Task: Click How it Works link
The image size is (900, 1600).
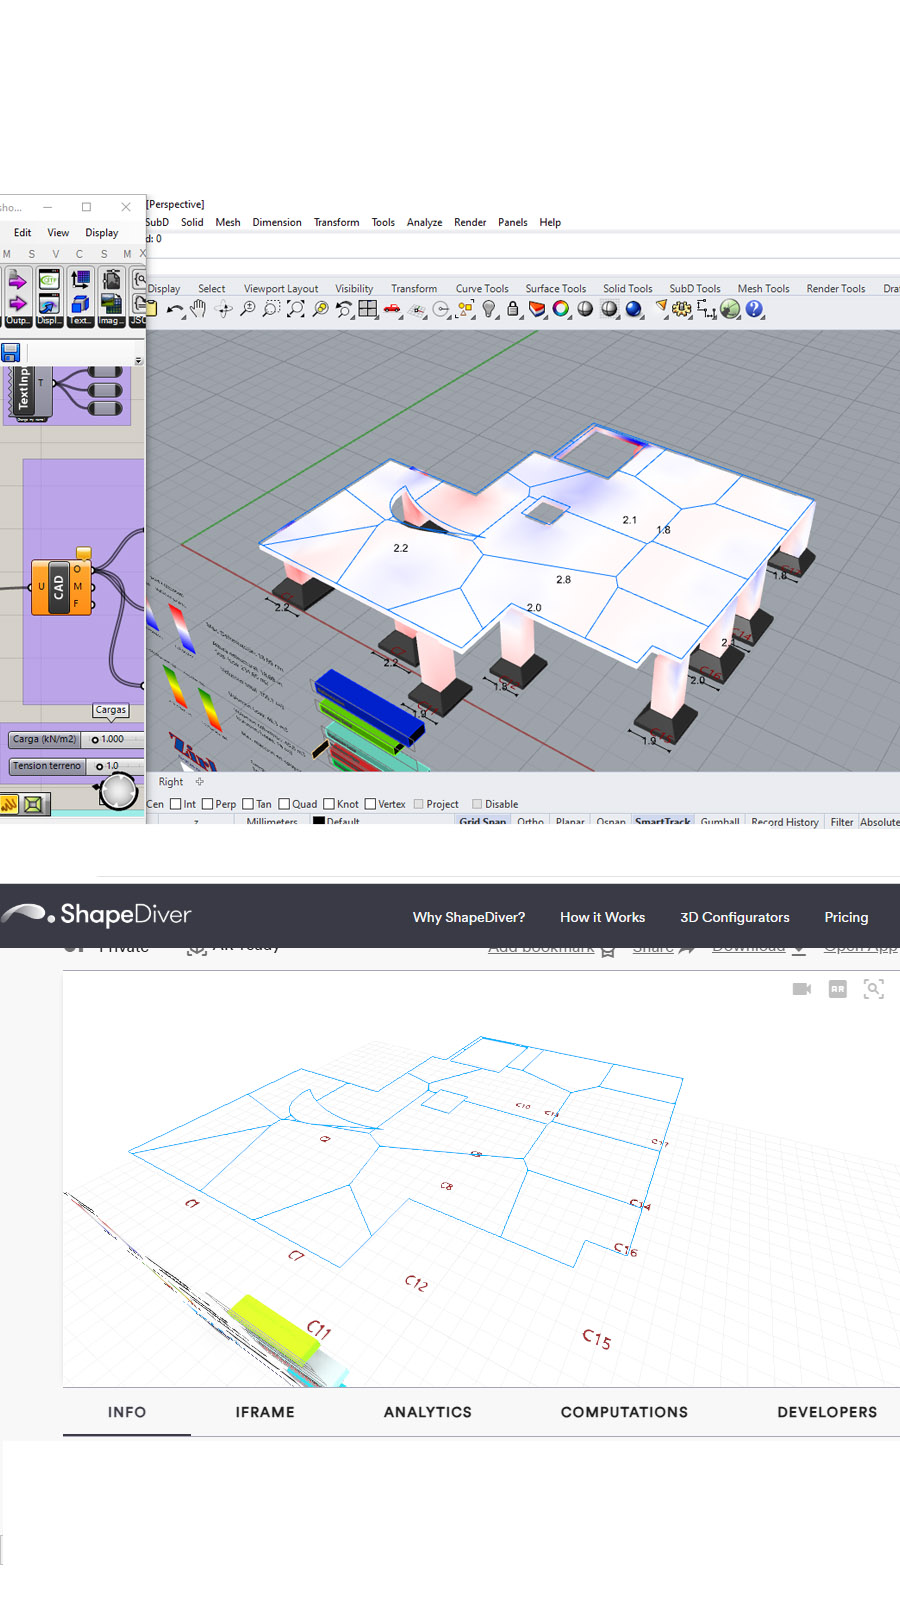Action: click(x=602, y=917)
